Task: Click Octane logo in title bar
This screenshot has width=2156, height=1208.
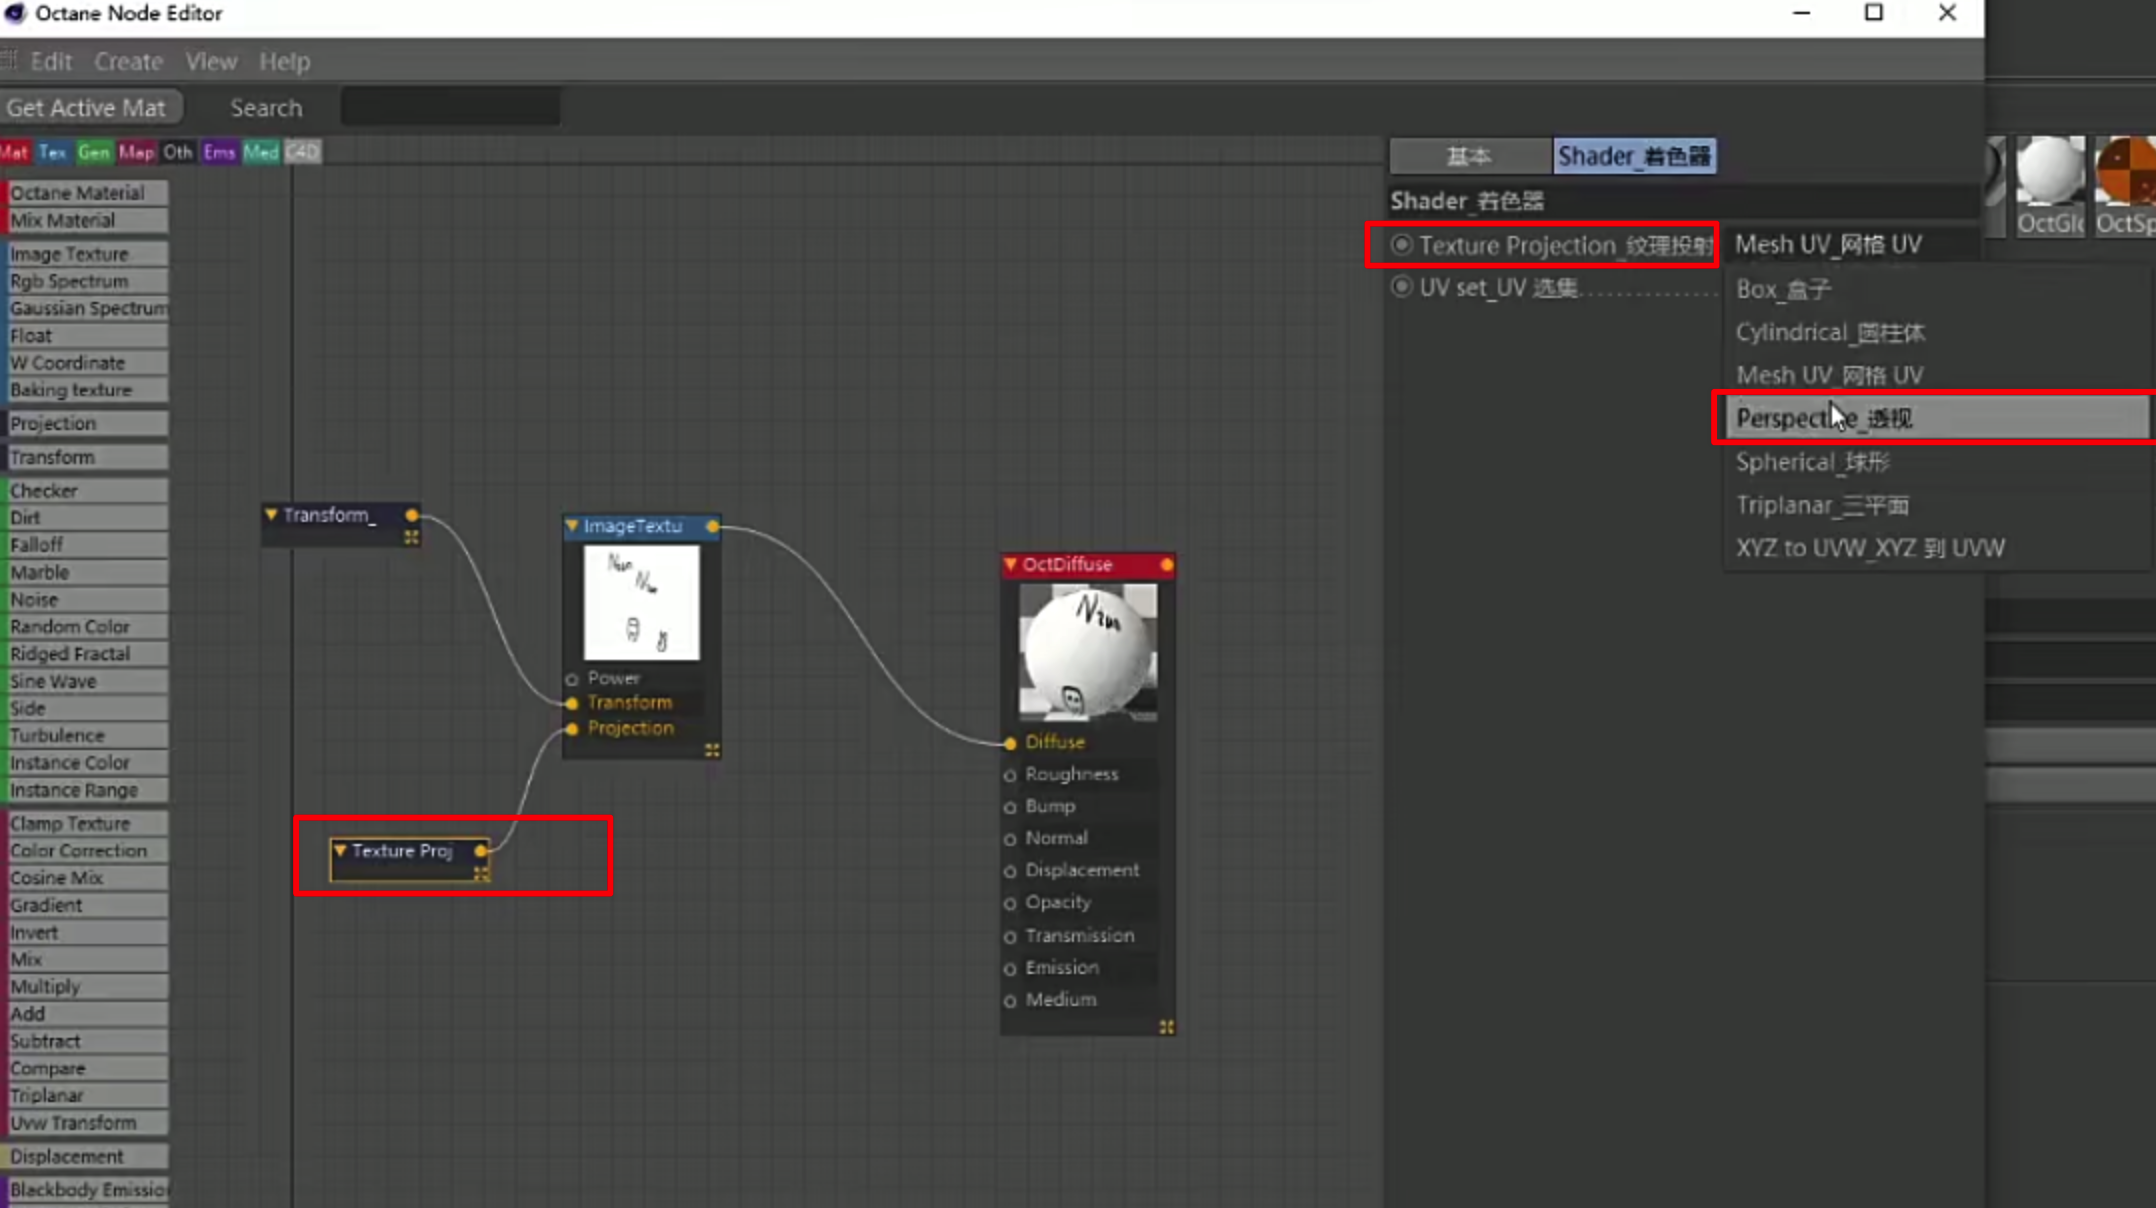Action: tap(15, 13)
